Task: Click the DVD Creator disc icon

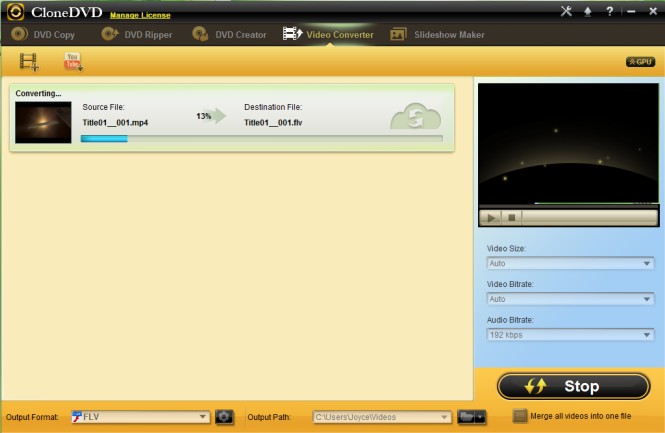Action: tap(200, 34)
